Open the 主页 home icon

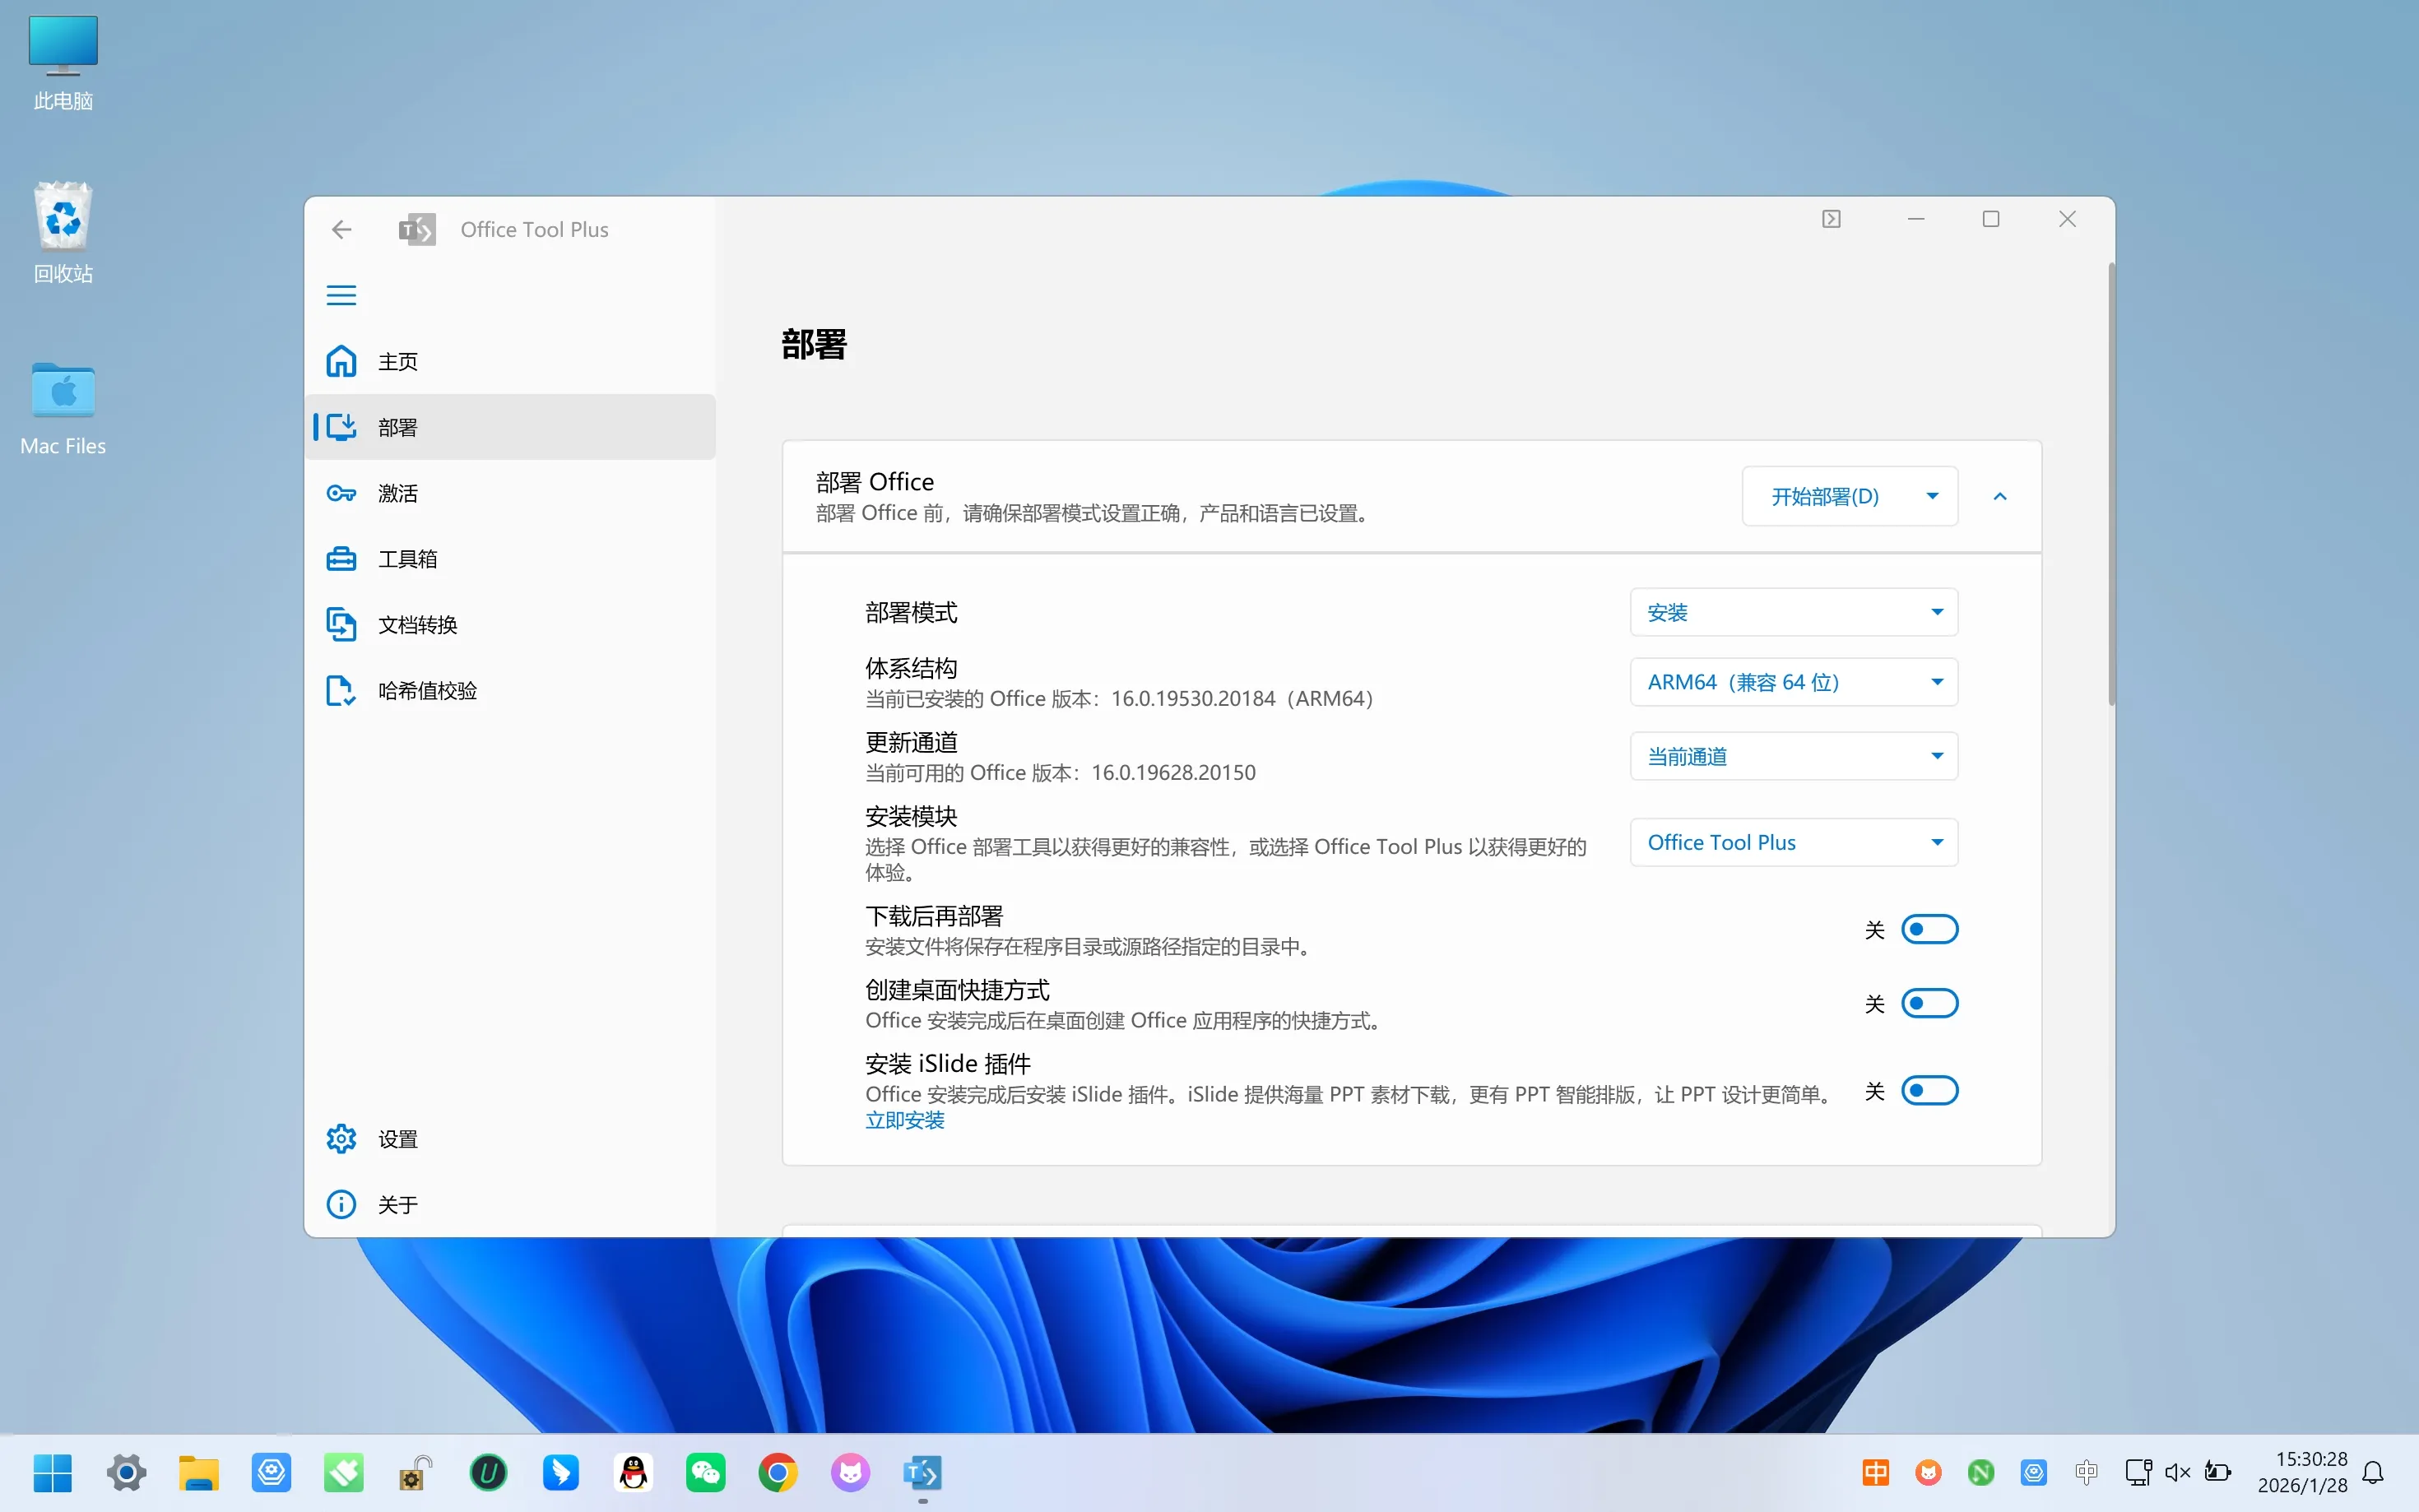coord(341,361)
